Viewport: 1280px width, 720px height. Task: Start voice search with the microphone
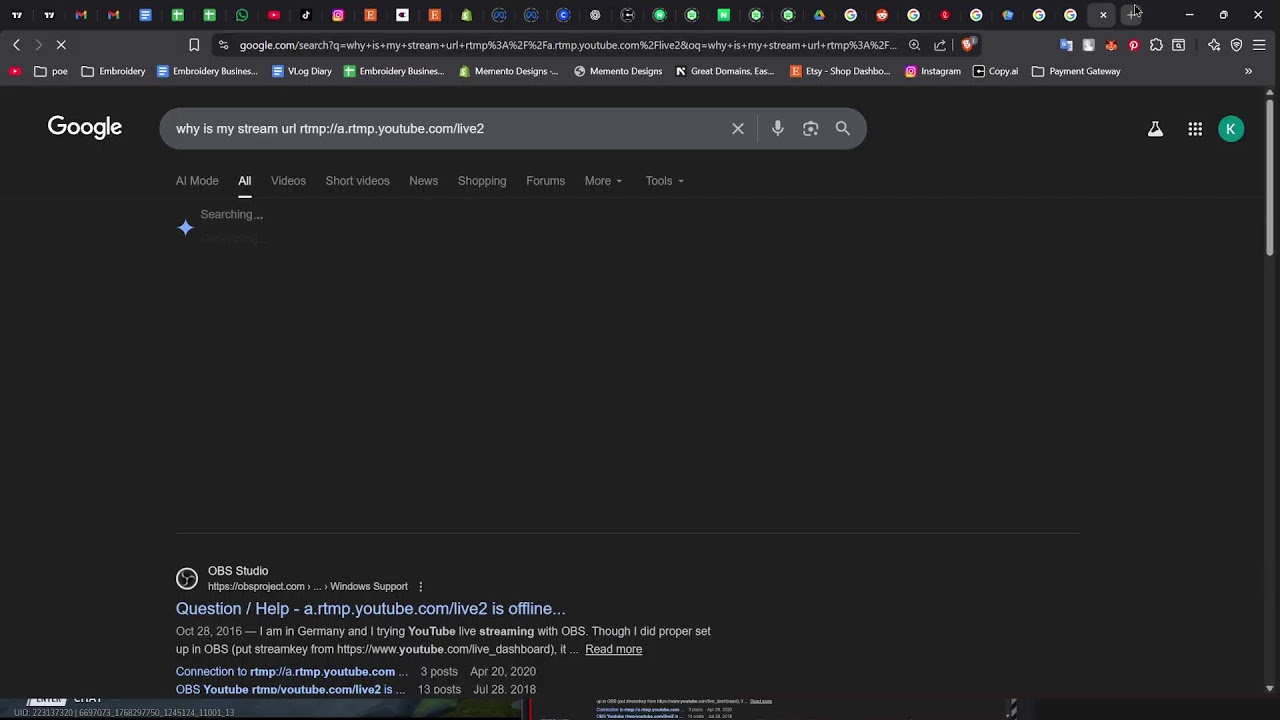coord(778,129)
